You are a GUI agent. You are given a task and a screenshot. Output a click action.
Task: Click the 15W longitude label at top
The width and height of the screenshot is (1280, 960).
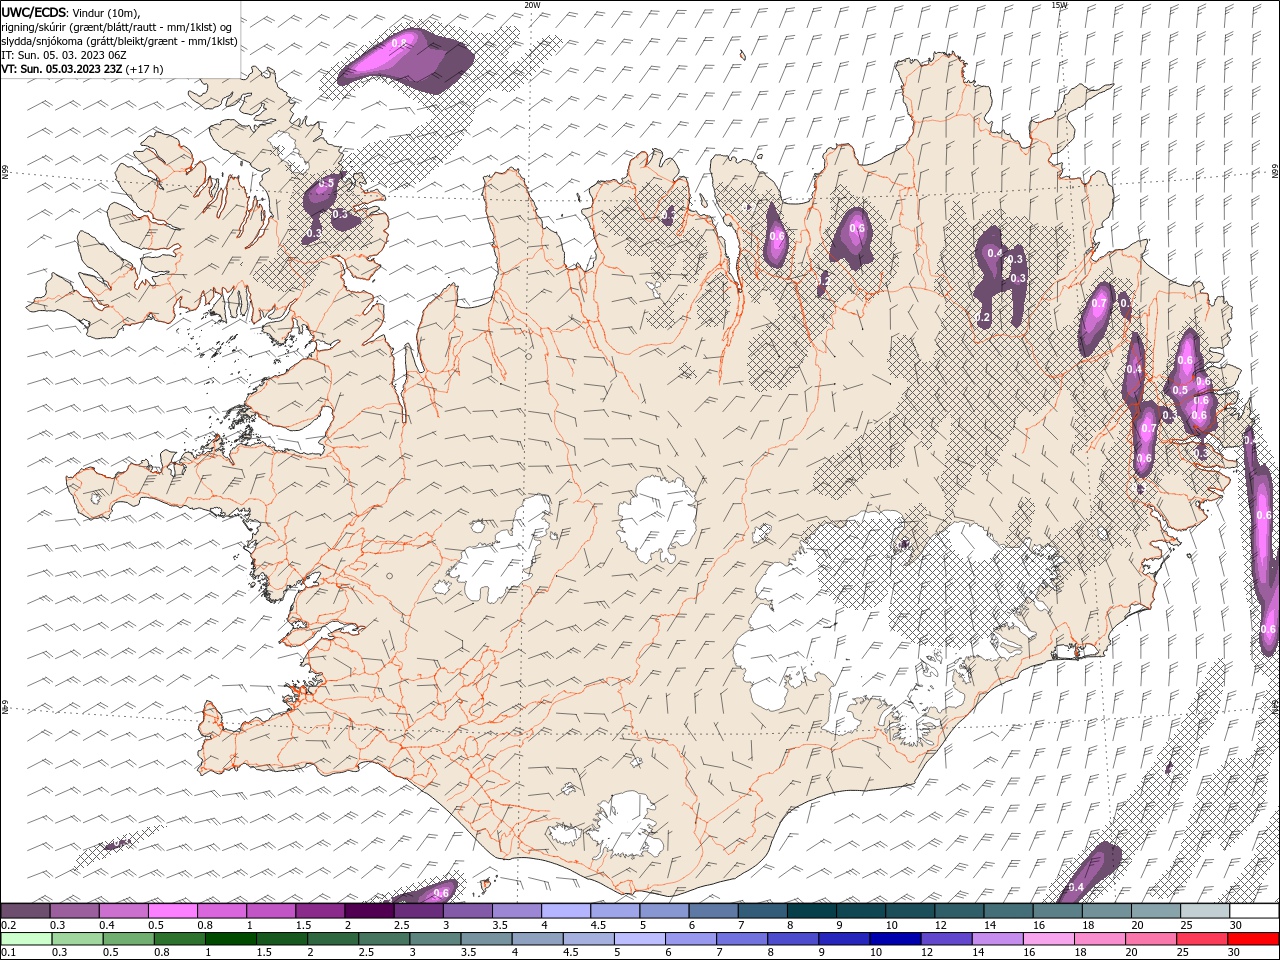tap(1059, 5)
